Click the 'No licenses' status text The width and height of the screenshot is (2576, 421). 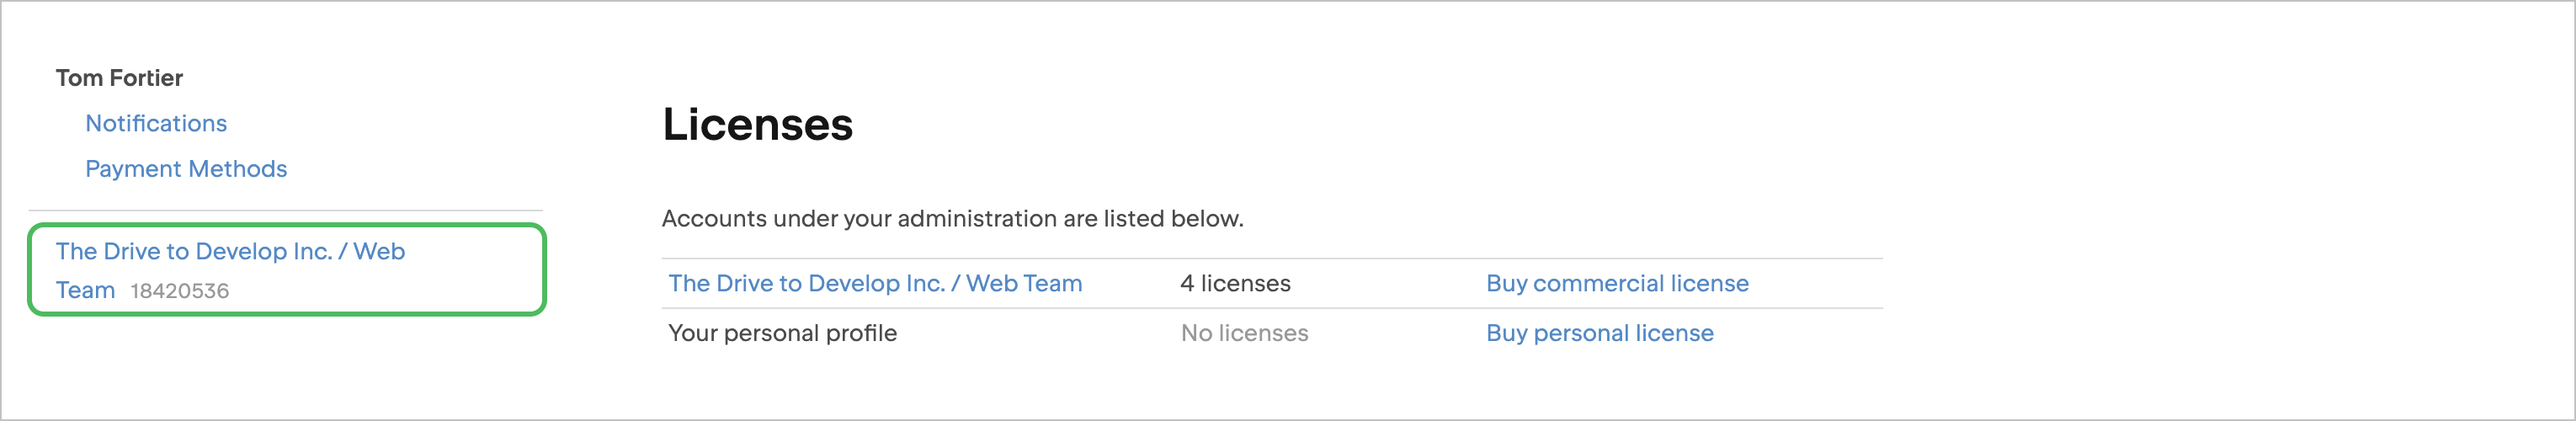point(1244,333)
